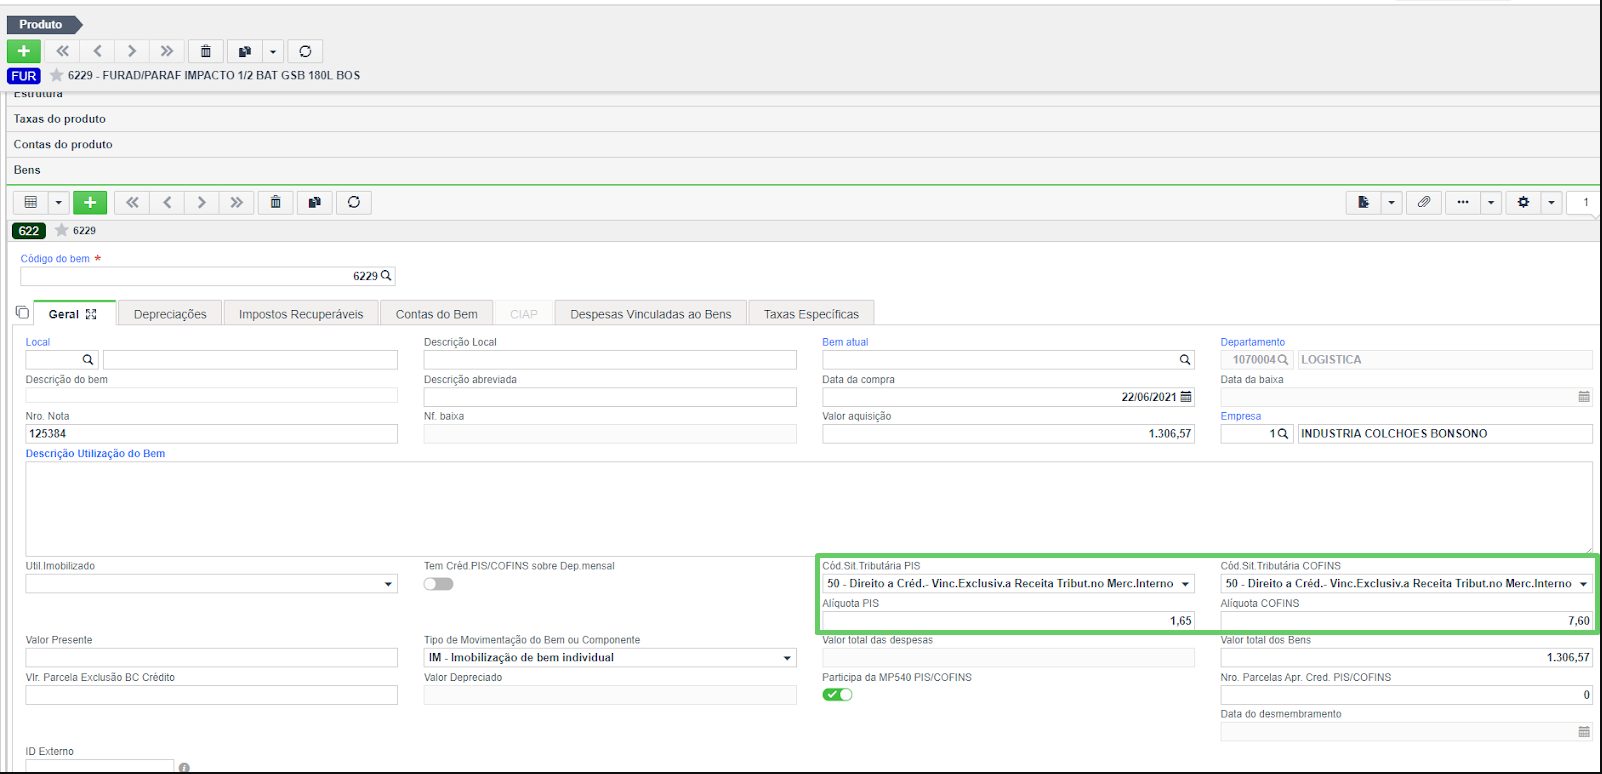Open attachments paperclip icon
The height and width of the screenshot is (774, 1602).
1424,202
